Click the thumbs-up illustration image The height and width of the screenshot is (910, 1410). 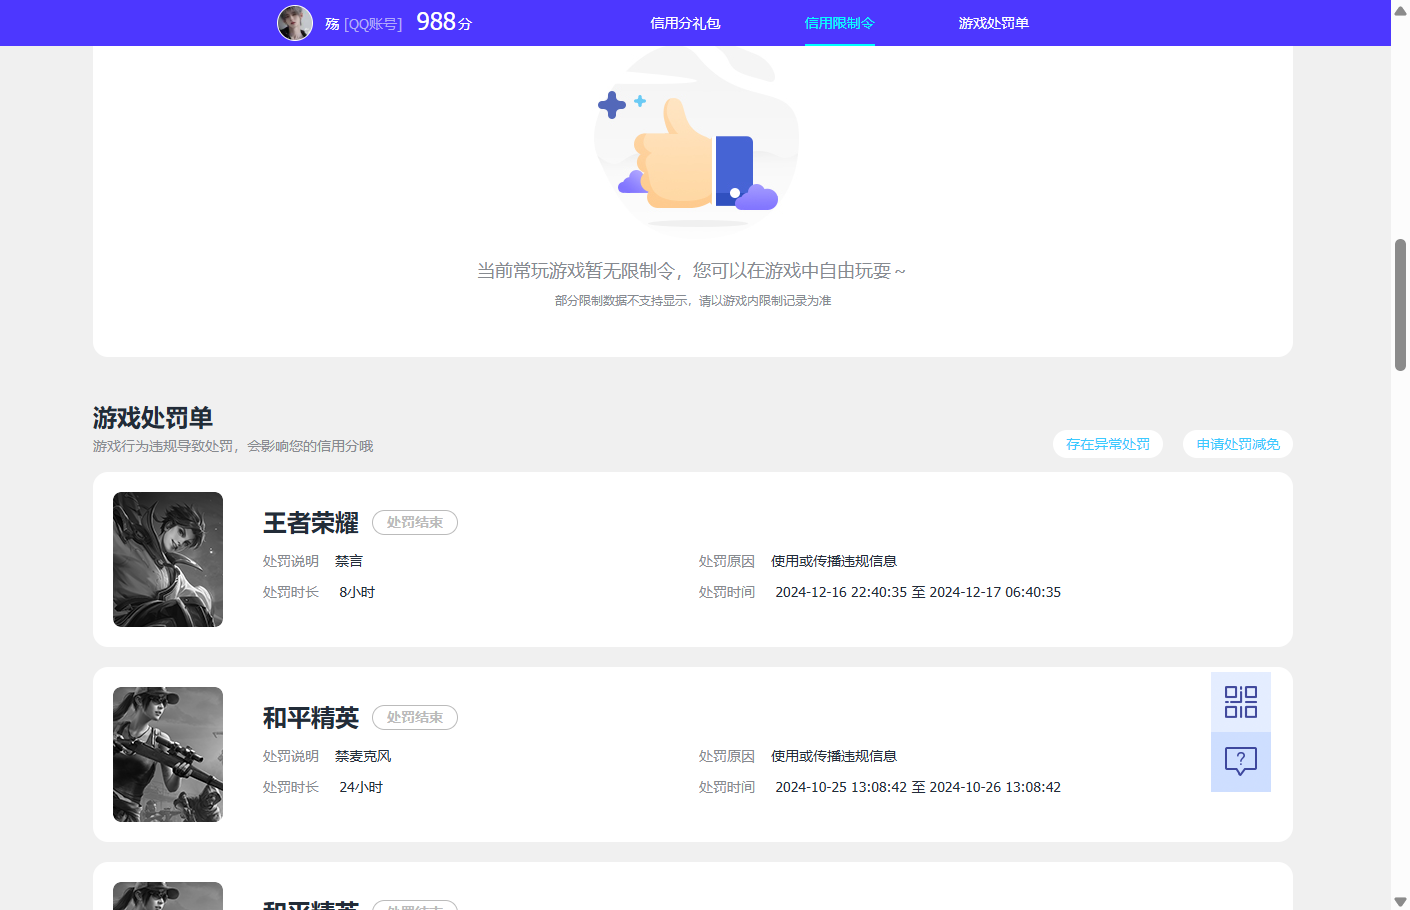tap(696, 140)
